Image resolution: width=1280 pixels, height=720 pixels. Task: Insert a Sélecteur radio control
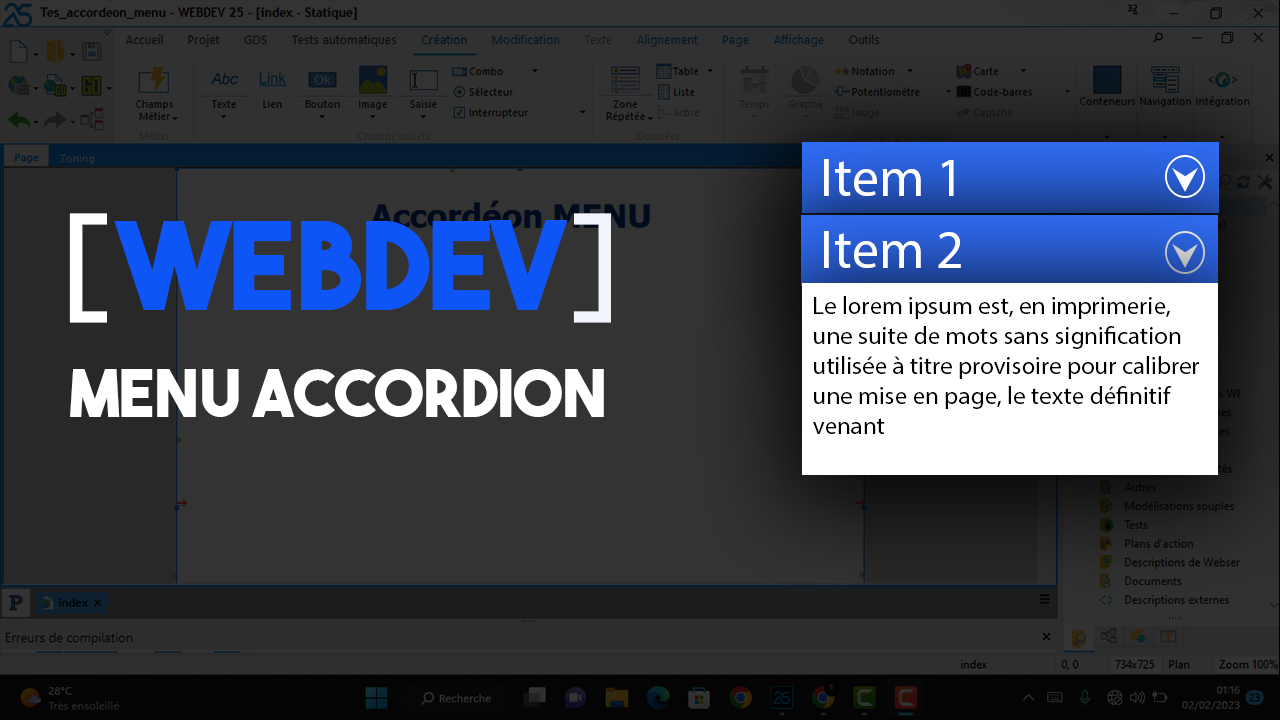click(x=483, y=92)
